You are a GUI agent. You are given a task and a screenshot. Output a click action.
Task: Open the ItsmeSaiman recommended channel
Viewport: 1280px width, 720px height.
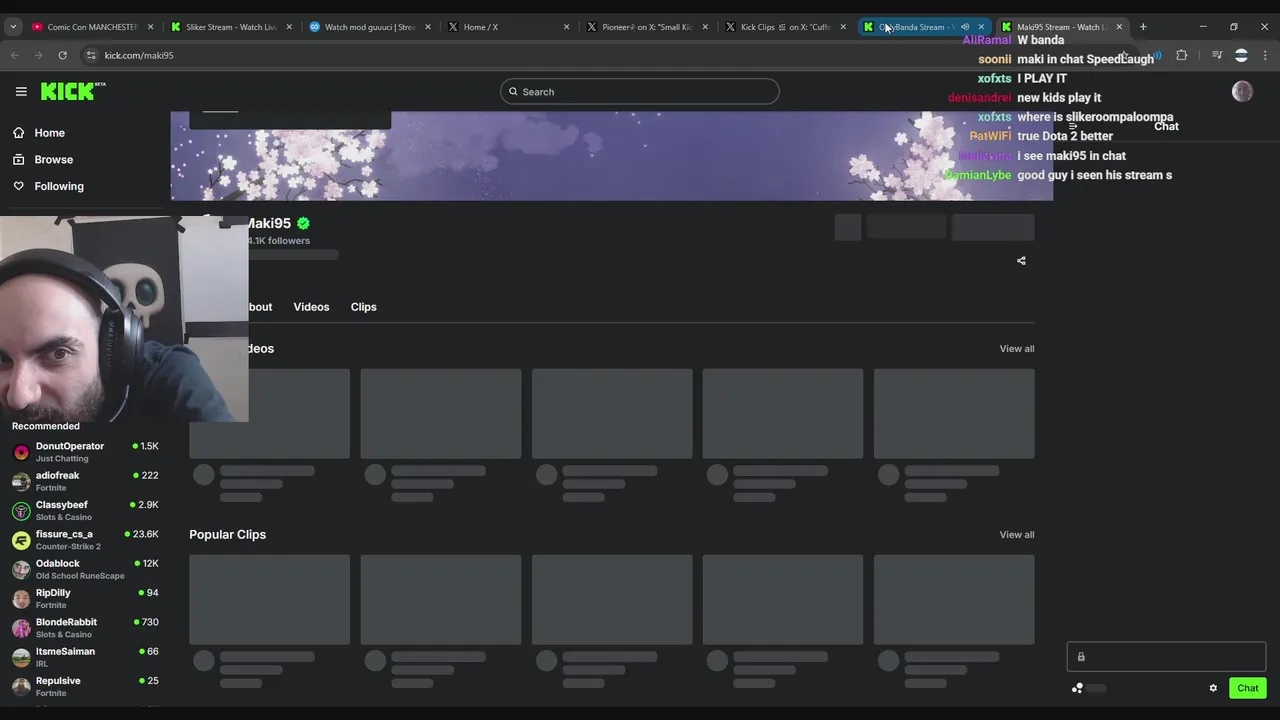(x=85, y=657)
